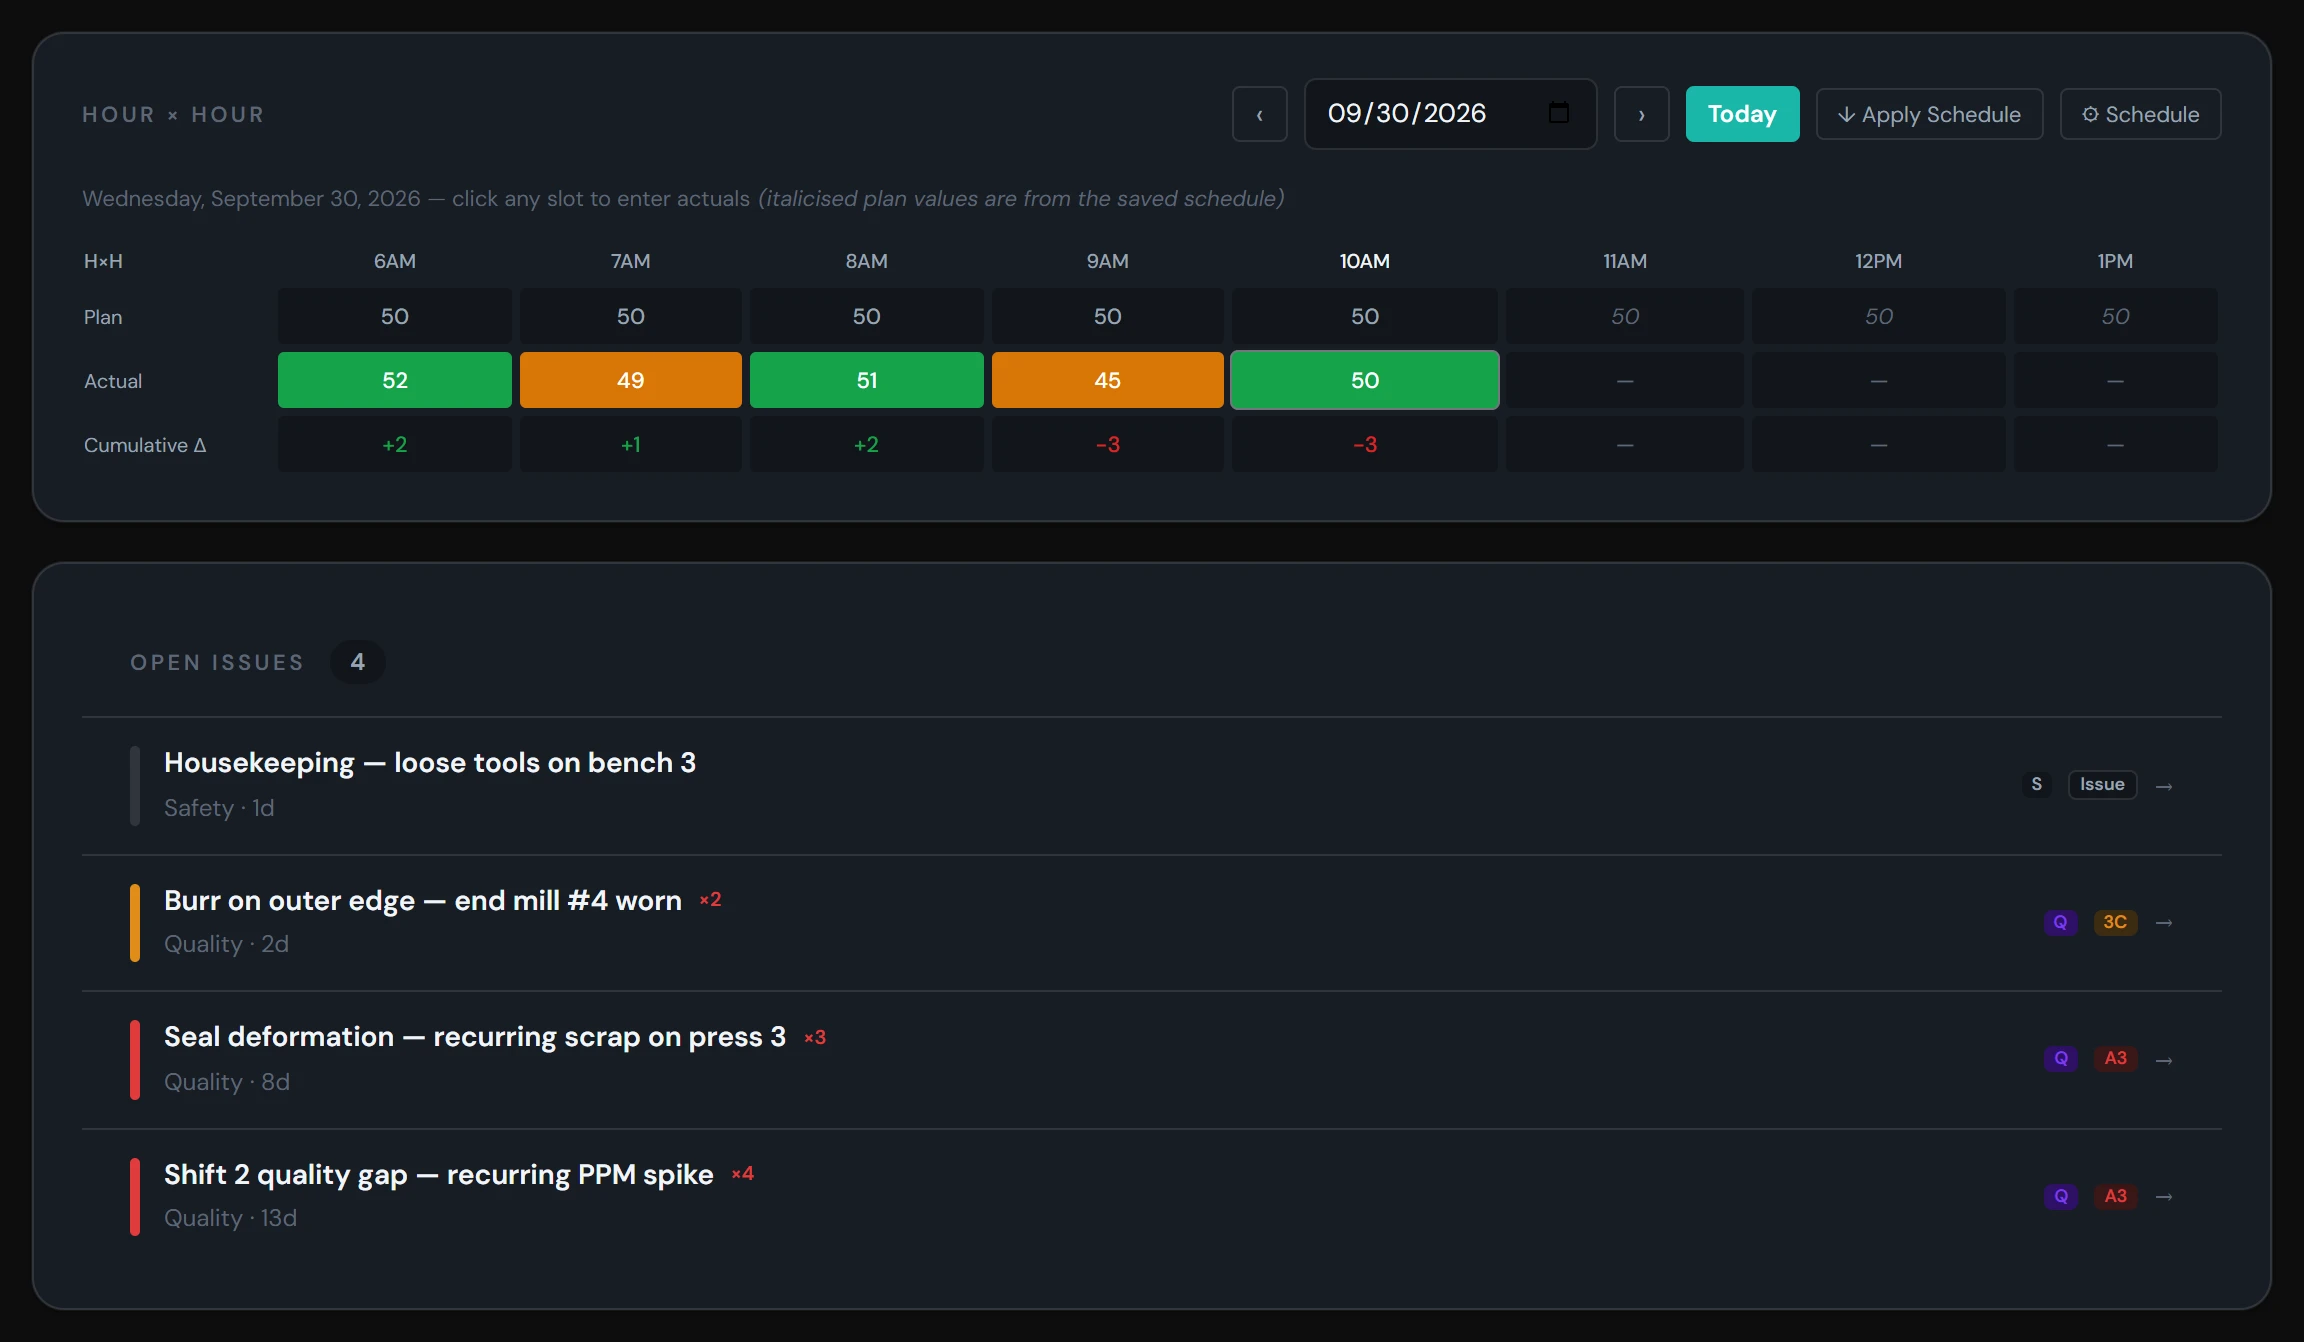Open the Schedule settings button
This screenshot has width=2304, height=1342.
pyautogui.click(x=2140, y=114)
